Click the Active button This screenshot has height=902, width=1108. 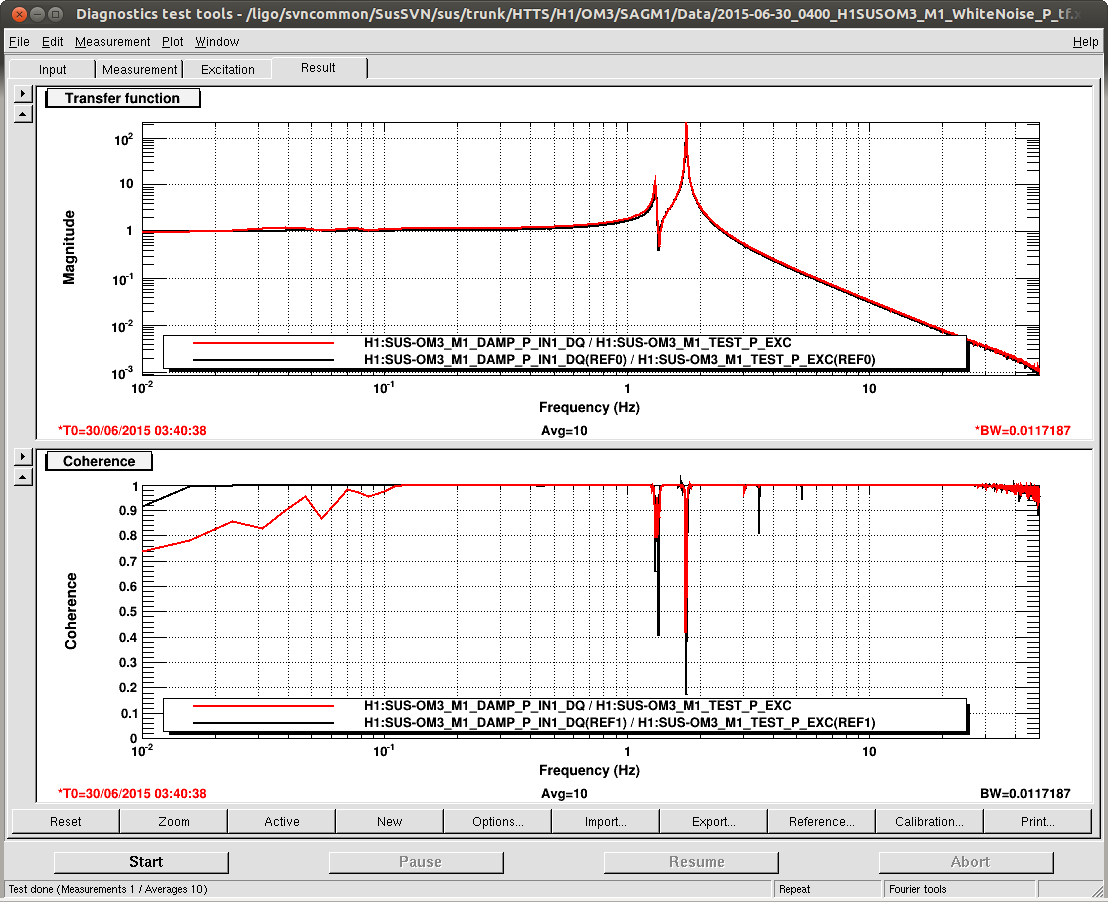(x=282, y=821)
